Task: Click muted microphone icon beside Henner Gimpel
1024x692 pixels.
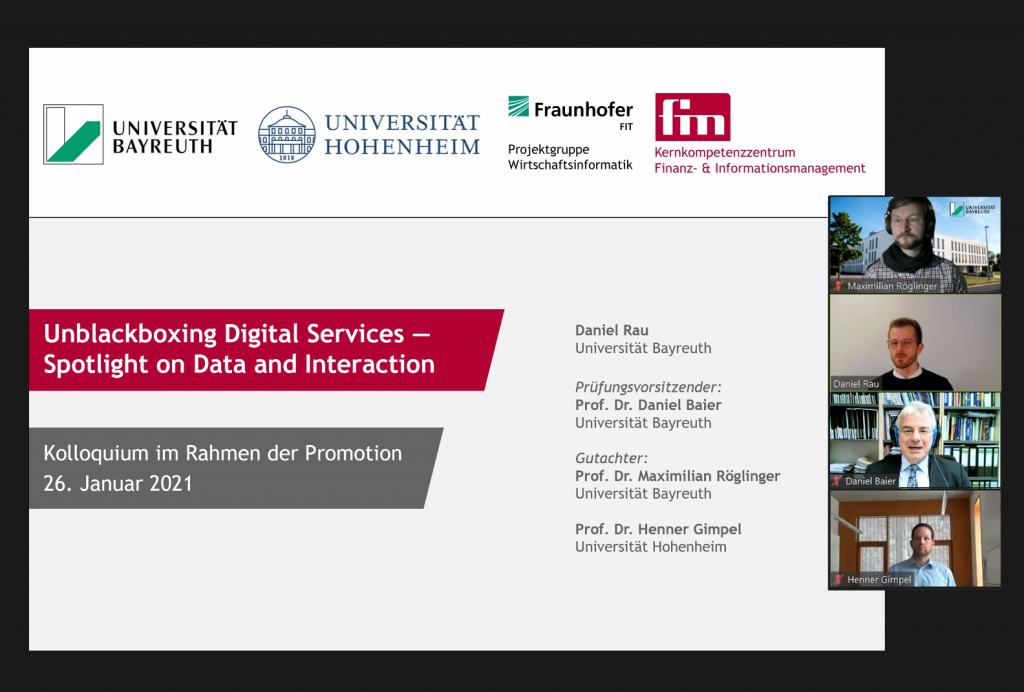Action: tap(839, 579)
